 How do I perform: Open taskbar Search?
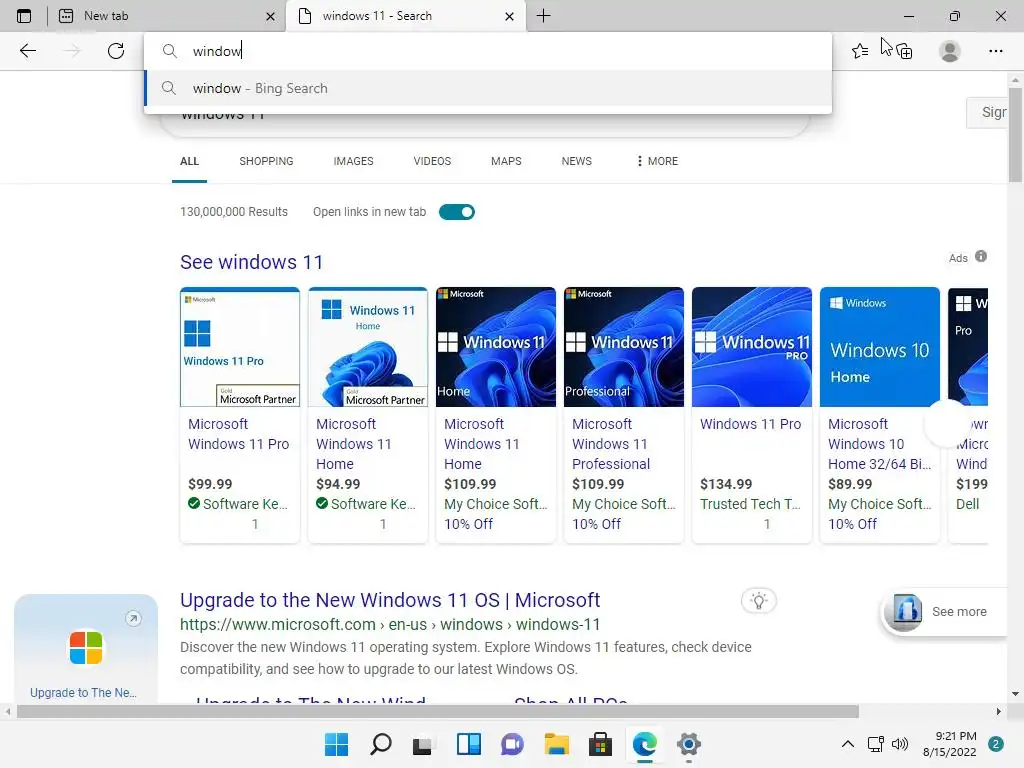pos(381,744)
